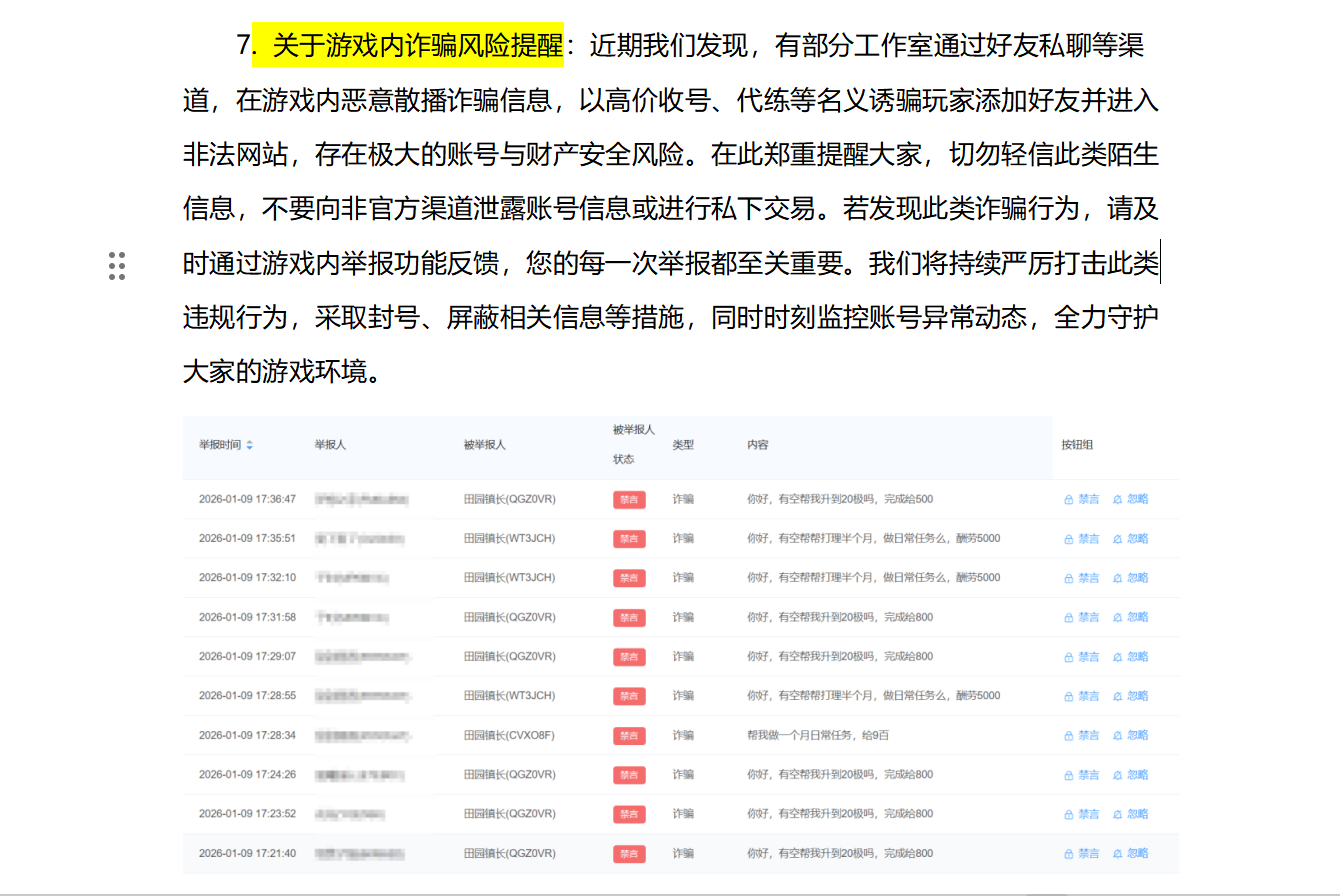Click red 禁言 status badge for 田园镇长(CVXO8F)
1340x896 pixels.
click(x=629, y=736)
